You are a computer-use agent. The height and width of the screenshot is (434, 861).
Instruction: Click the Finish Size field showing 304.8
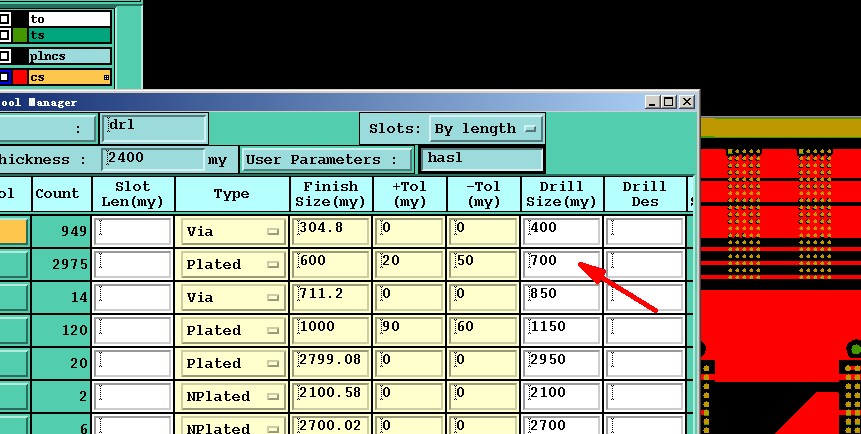coord(331,231)
